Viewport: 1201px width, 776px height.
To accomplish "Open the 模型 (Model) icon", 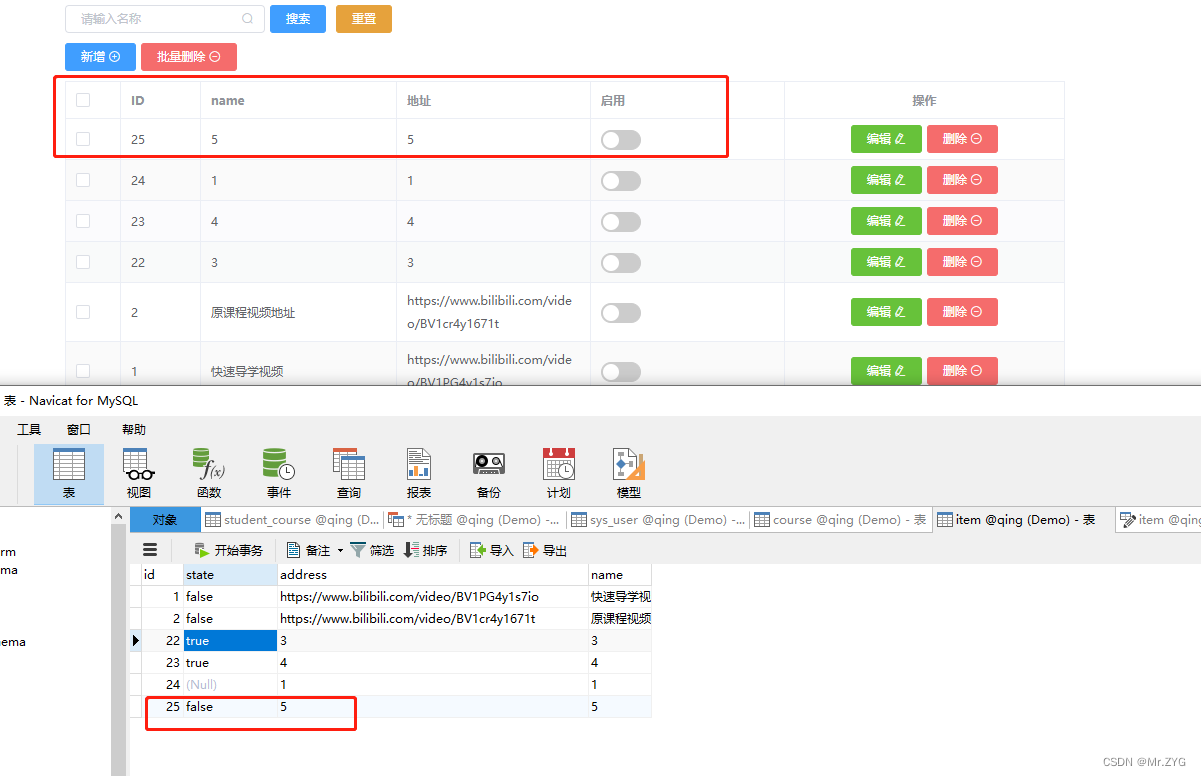I will pos(628,470).
